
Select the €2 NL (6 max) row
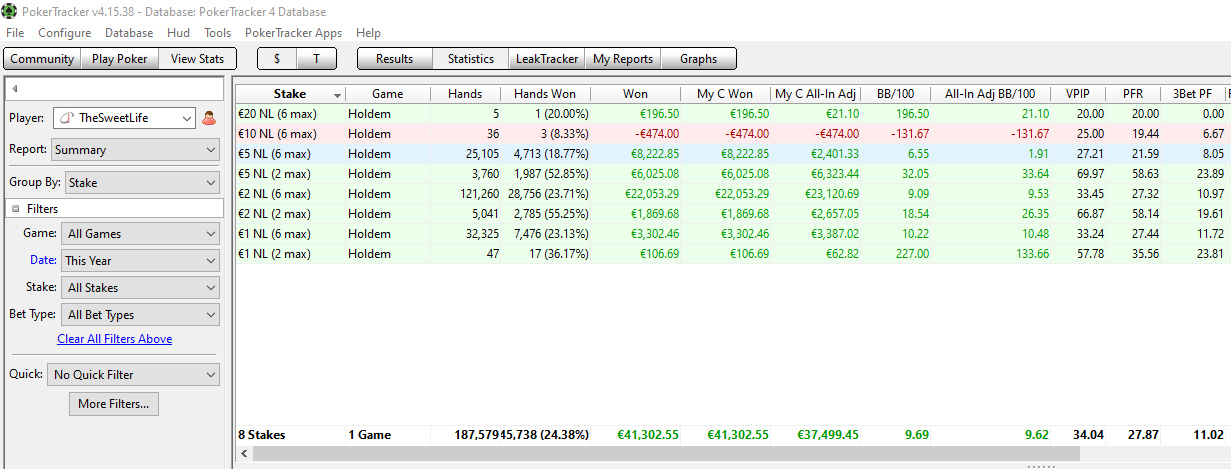click(732, 194)
